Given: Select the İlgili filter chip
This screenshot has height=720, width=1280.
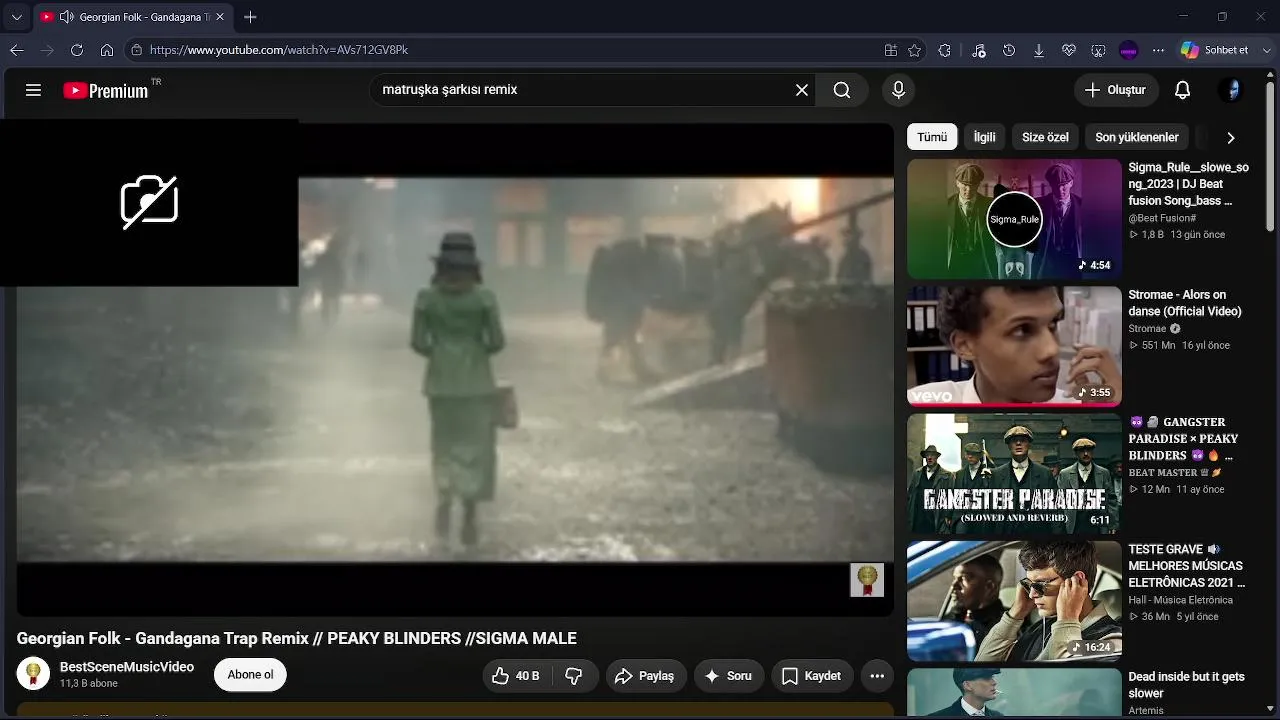Looking at the screenshot, I should [984, 137].
